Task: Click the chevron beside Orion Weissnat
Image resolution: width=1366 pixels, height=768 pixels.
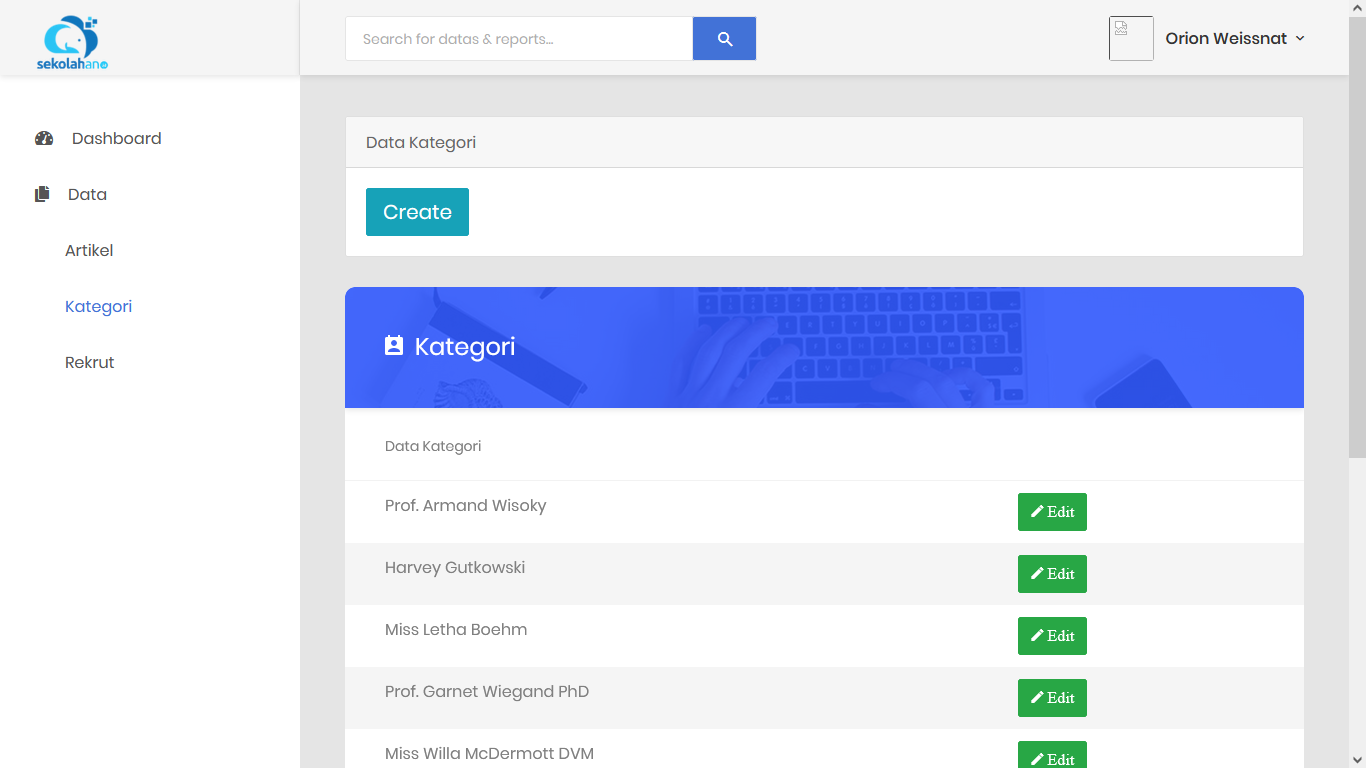Action: [1300, 38]
